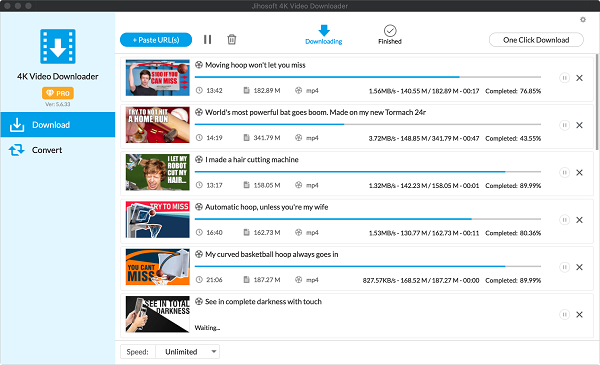Click the 'Try to miss' hoop thumbnail
The height and width of the screenshot is (365, 600).
[x=158, y=220]
